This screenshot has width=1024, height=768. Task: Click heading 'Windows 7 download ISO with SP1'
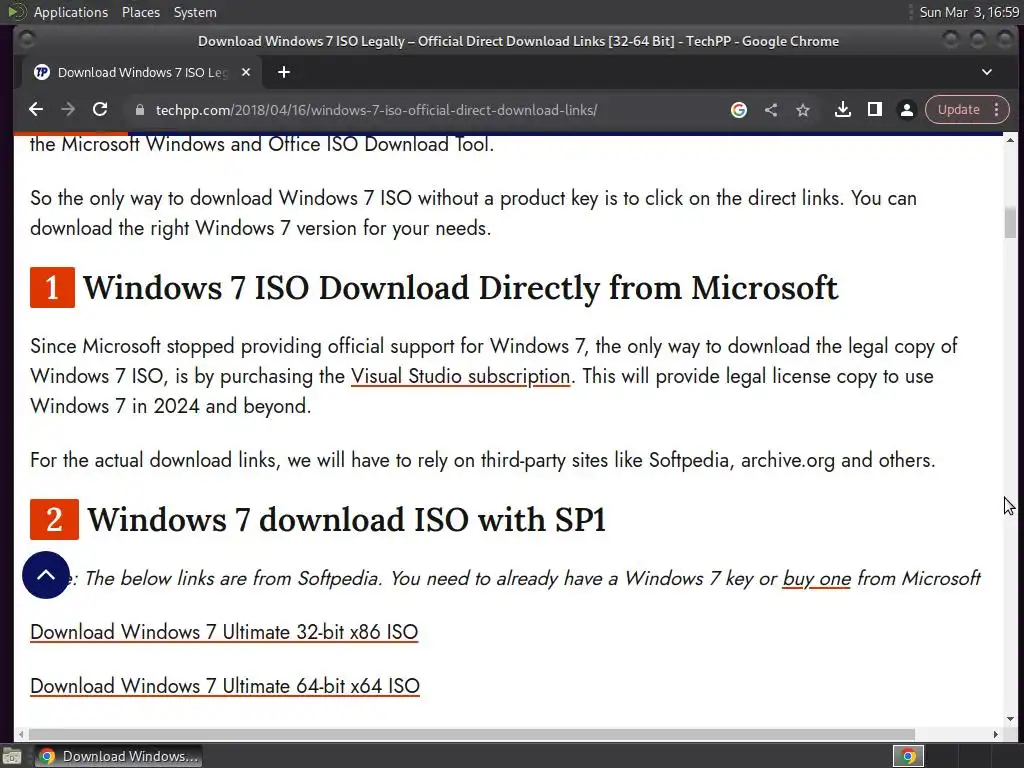347,520
